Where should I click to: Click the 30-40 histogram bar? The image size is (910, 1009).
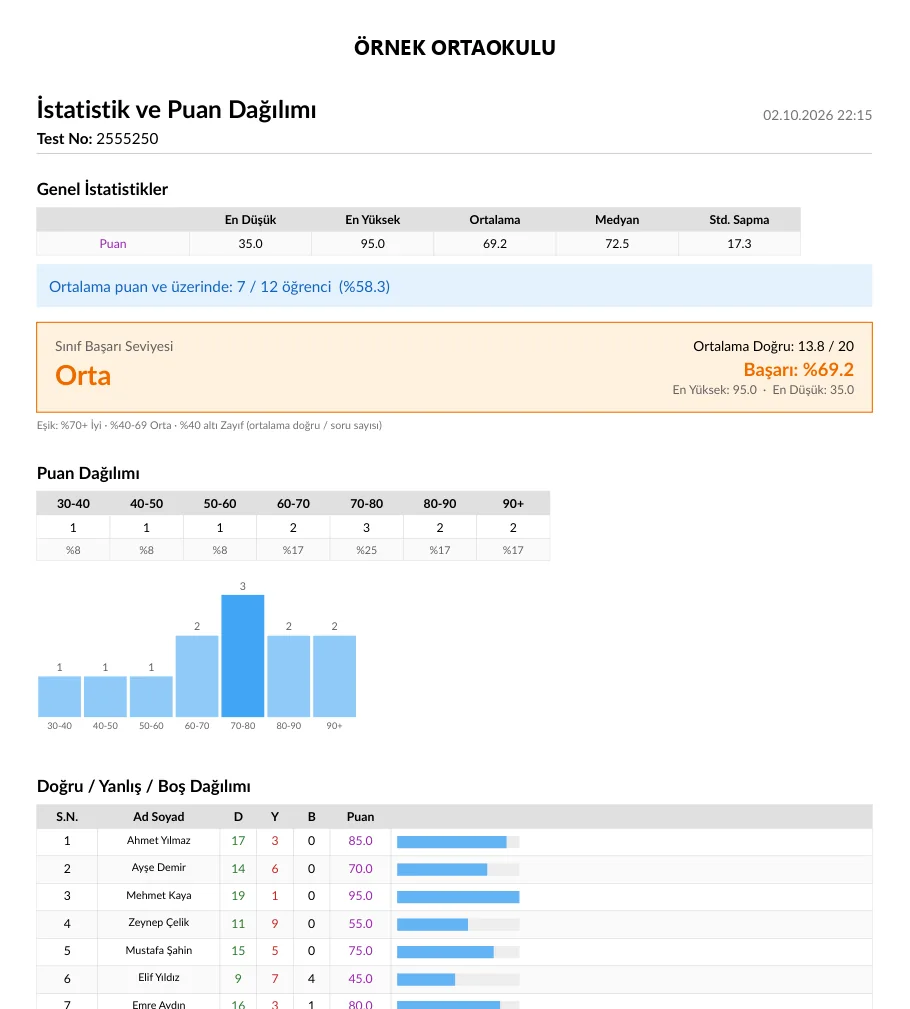[60, 696]
